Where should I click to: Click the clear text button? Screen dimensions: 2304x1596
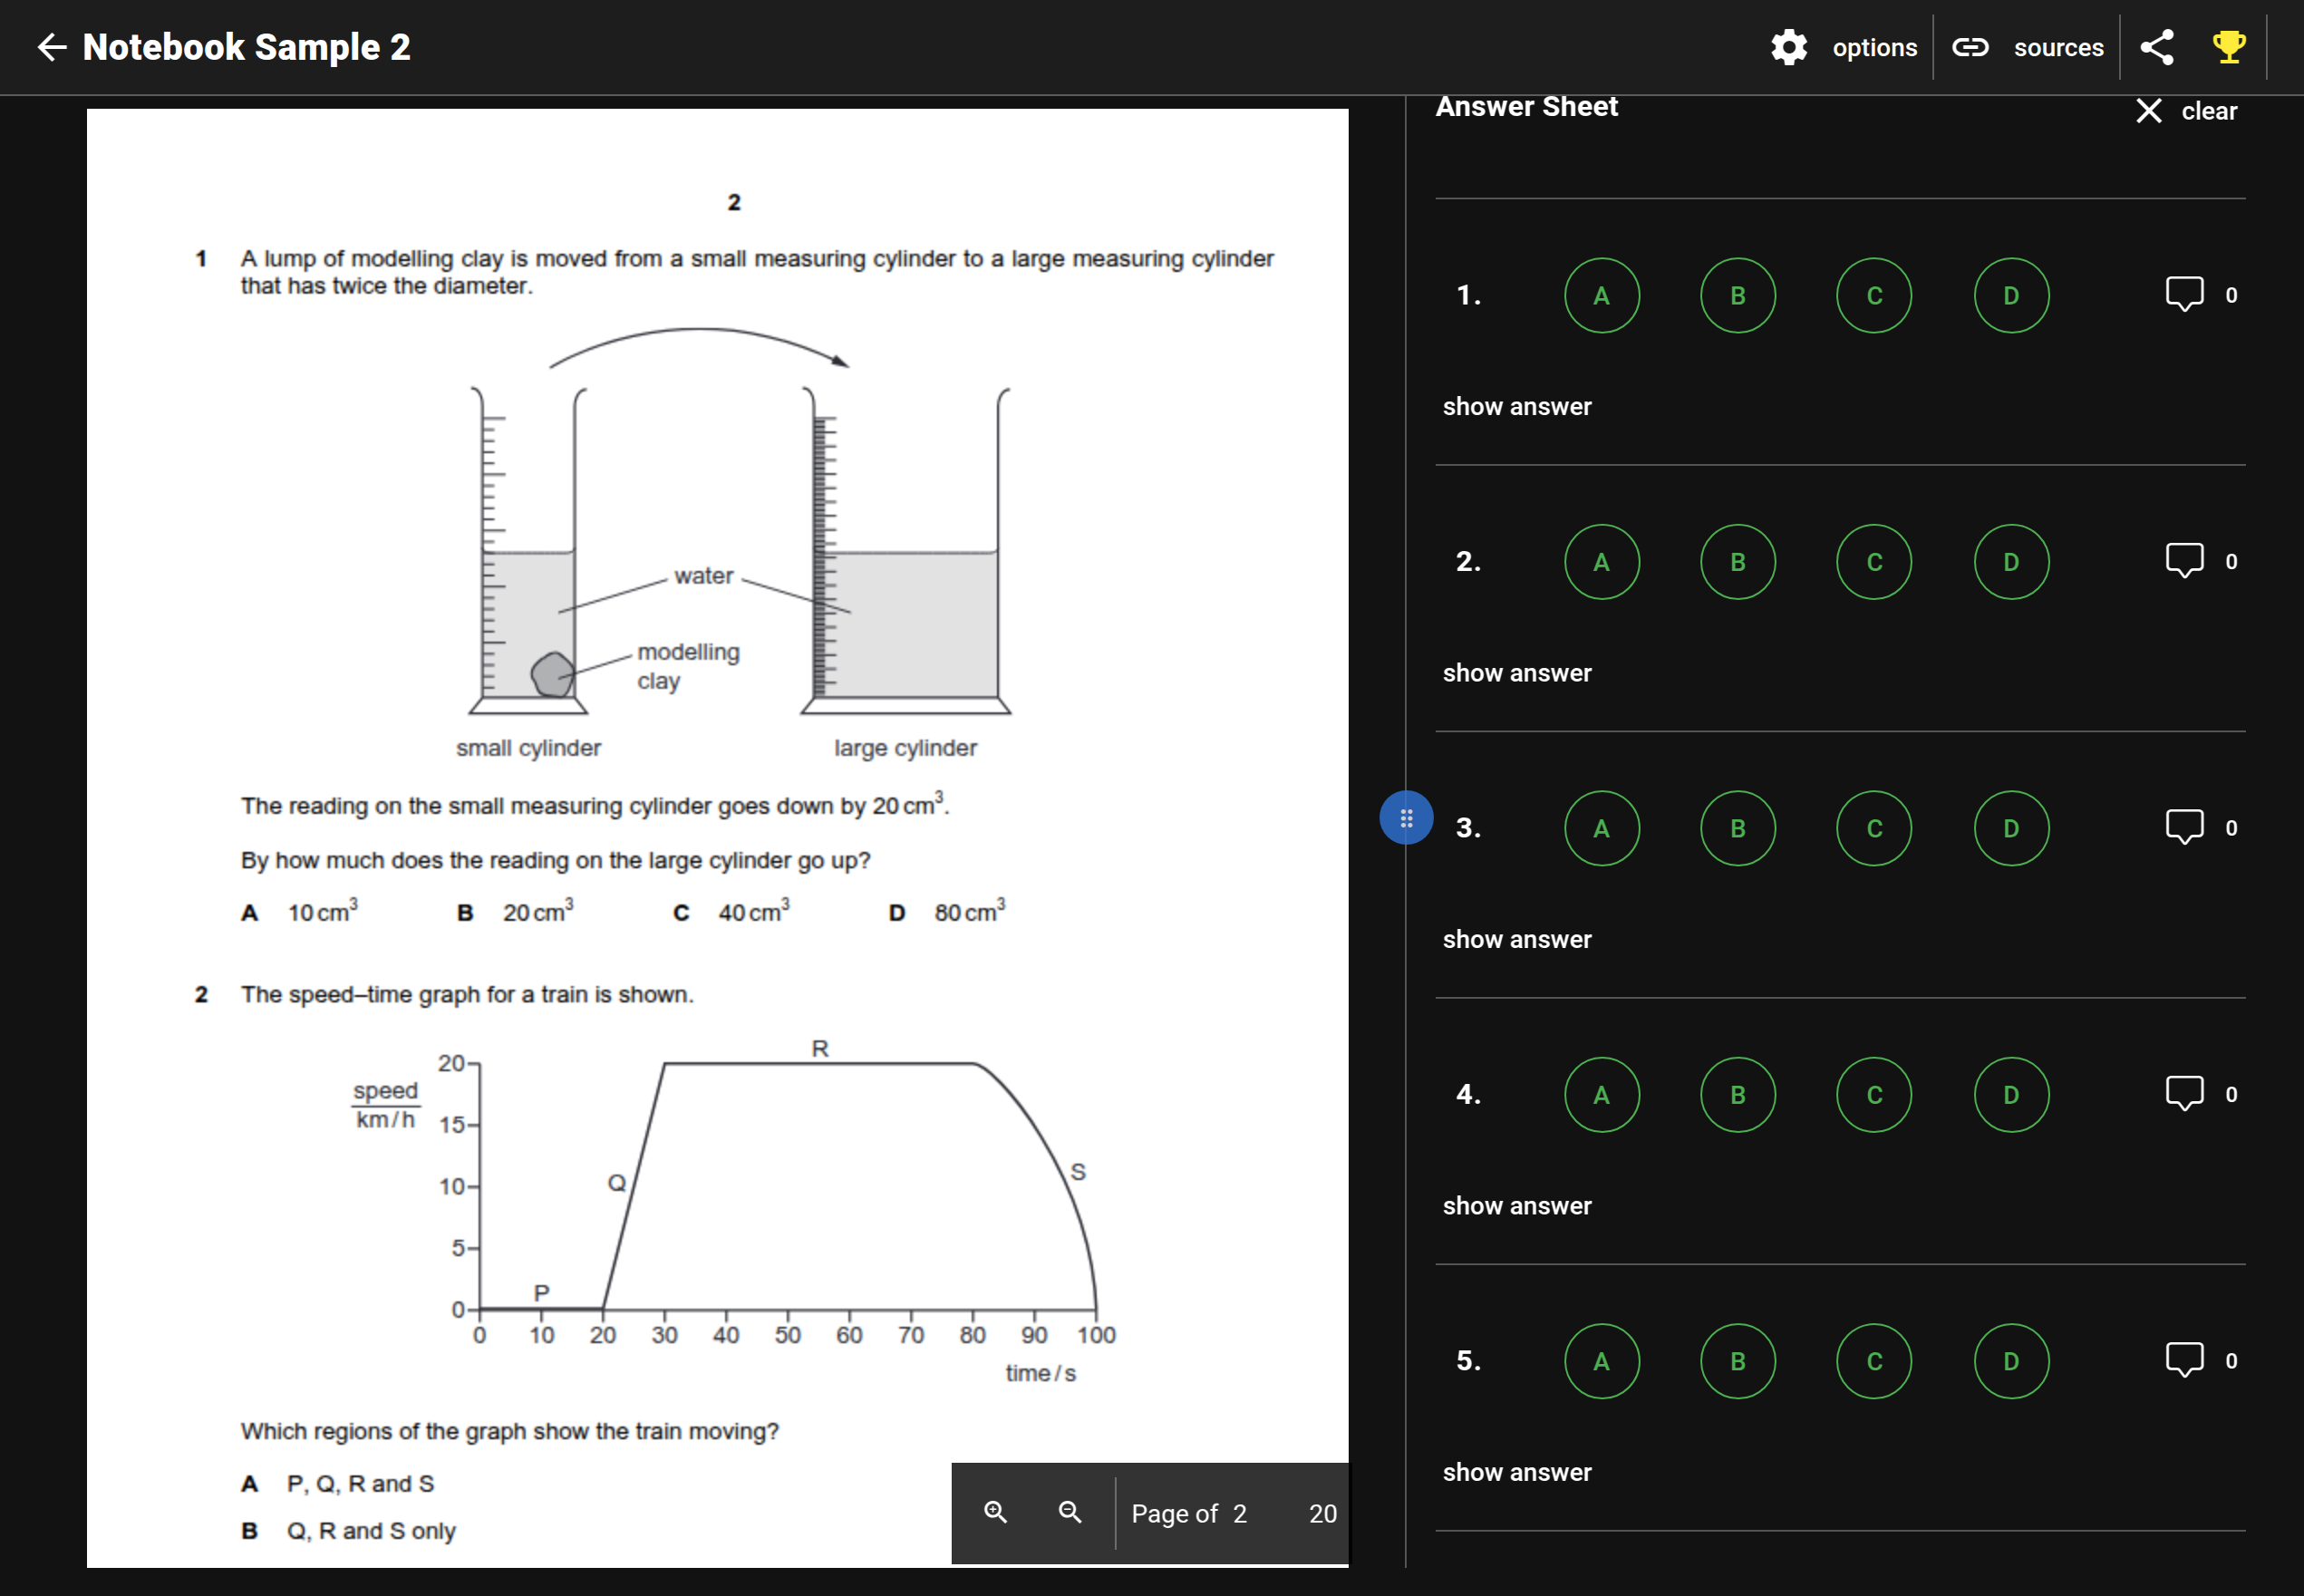(2209, 111)
